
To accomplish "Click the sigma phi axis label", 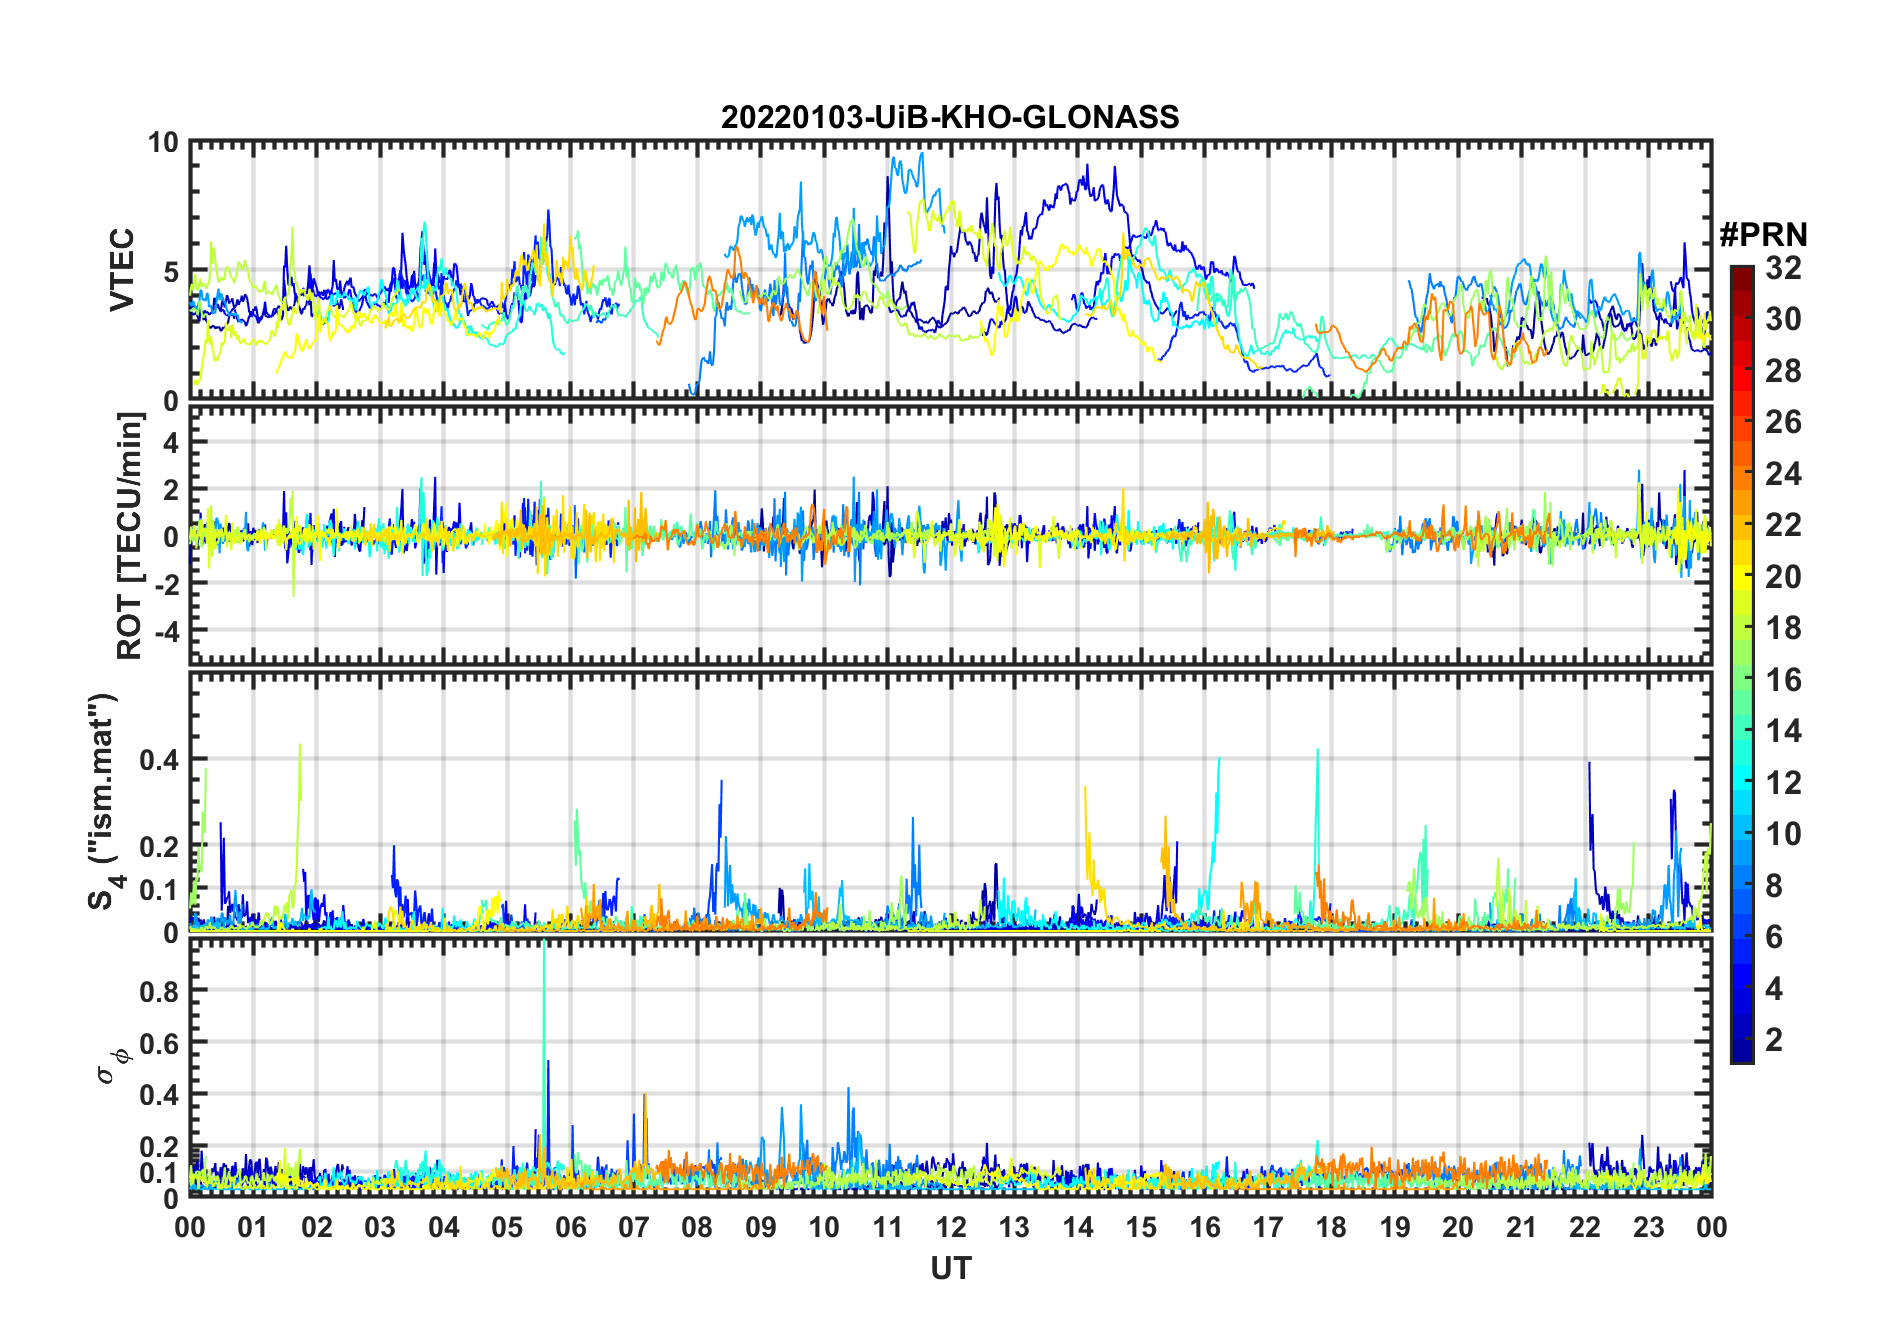I will (113, 1065).
